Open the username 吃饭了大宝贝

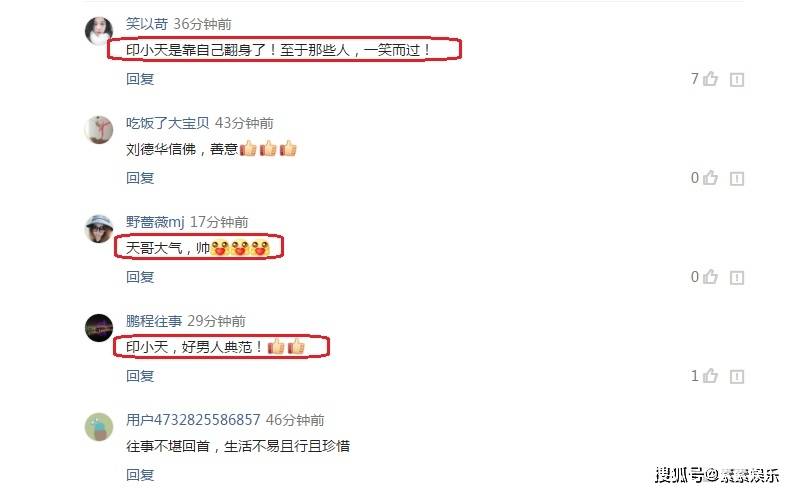point(168,123)
